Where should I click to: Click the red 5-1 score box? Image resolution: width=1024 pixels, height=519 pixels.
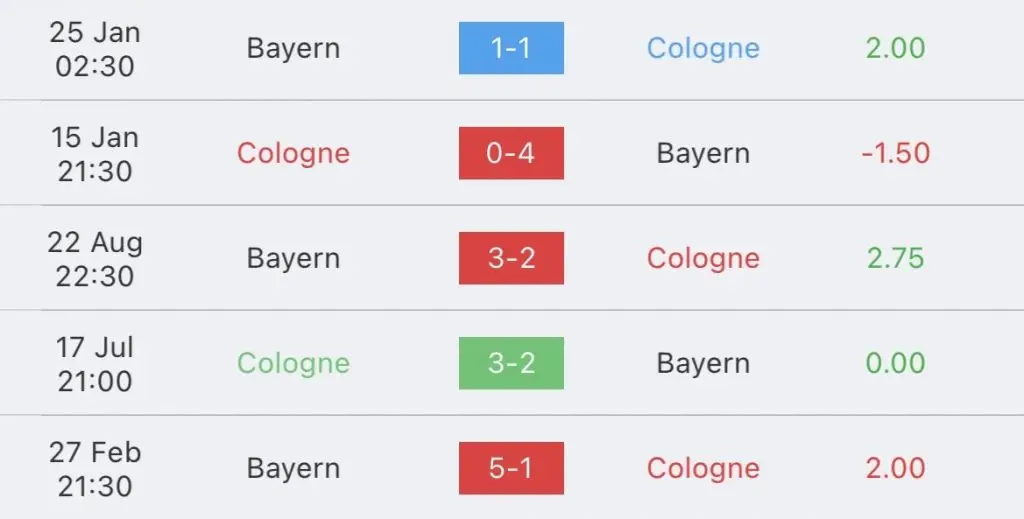click(511, 469)
